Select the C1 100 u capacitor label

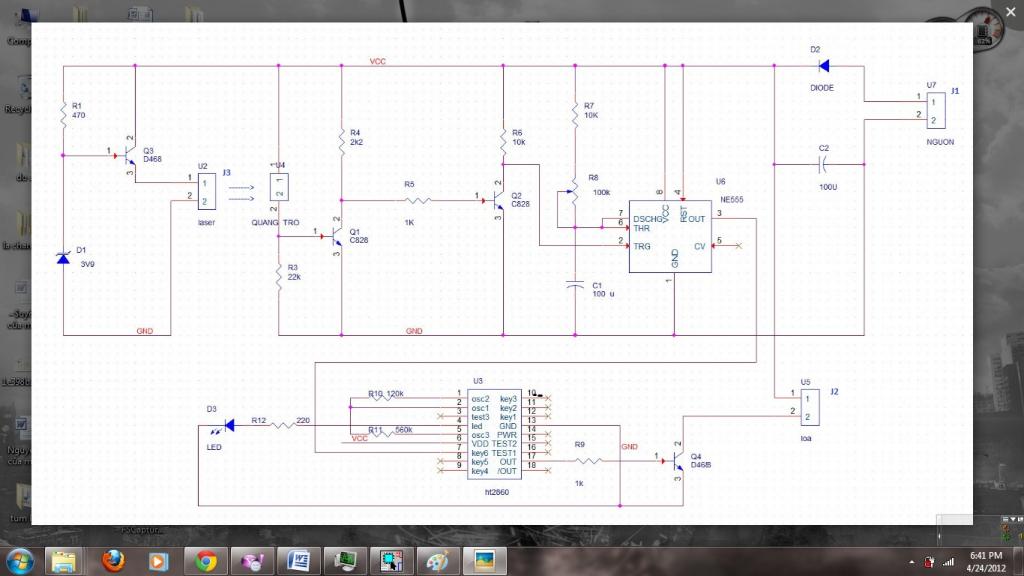click(x=603, y=290)
